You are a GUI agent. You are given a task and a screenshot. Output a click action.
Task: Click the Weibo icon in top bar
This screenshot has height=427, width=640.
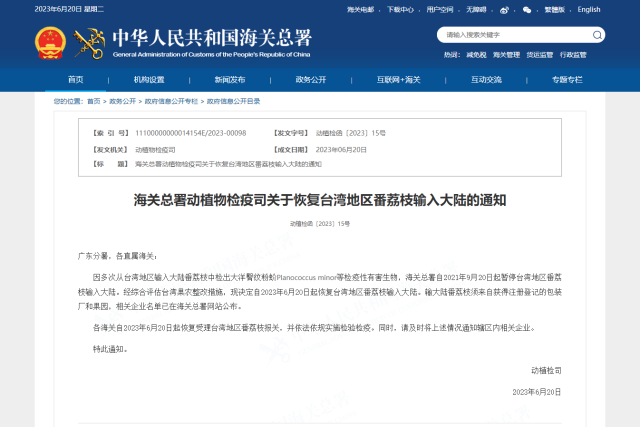pyautogui.click(x=506, y=9)
